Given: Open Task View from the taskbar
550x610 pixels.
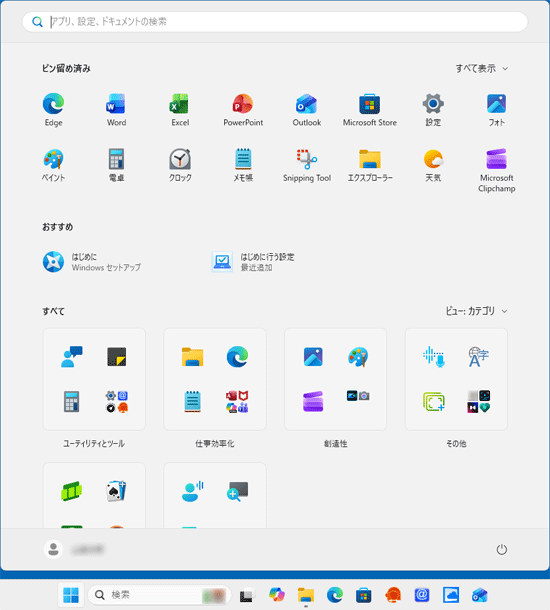Looking at the screenshot, I should click(x=247, y=595).
